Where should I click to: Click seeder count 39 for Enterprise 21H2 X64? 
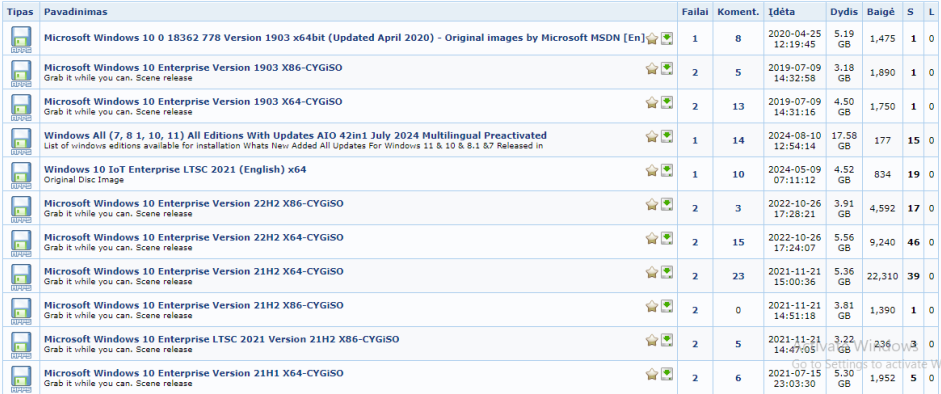(913, 276)
